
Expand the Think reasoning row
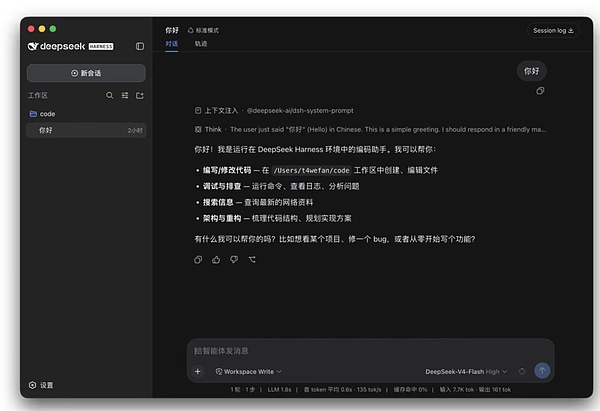[370, 129]
